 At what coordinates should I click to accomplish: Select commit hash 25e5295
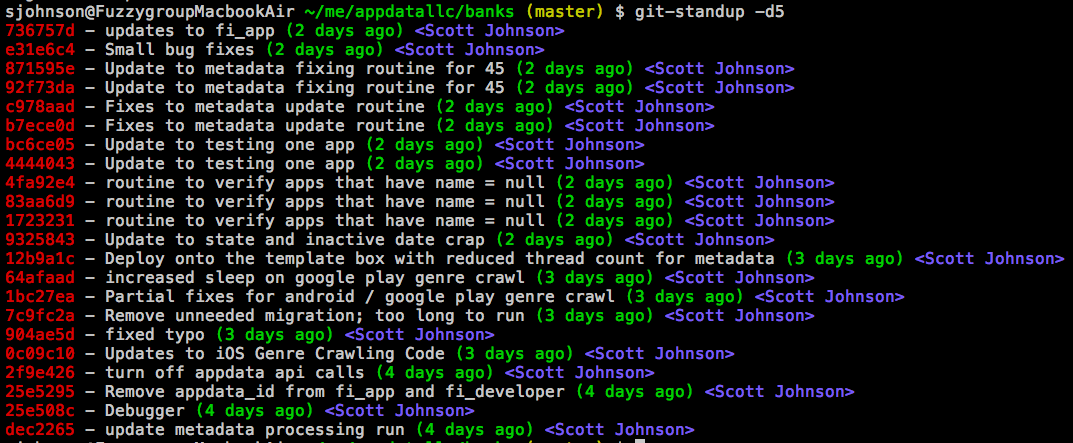click(x=40, y=392)
